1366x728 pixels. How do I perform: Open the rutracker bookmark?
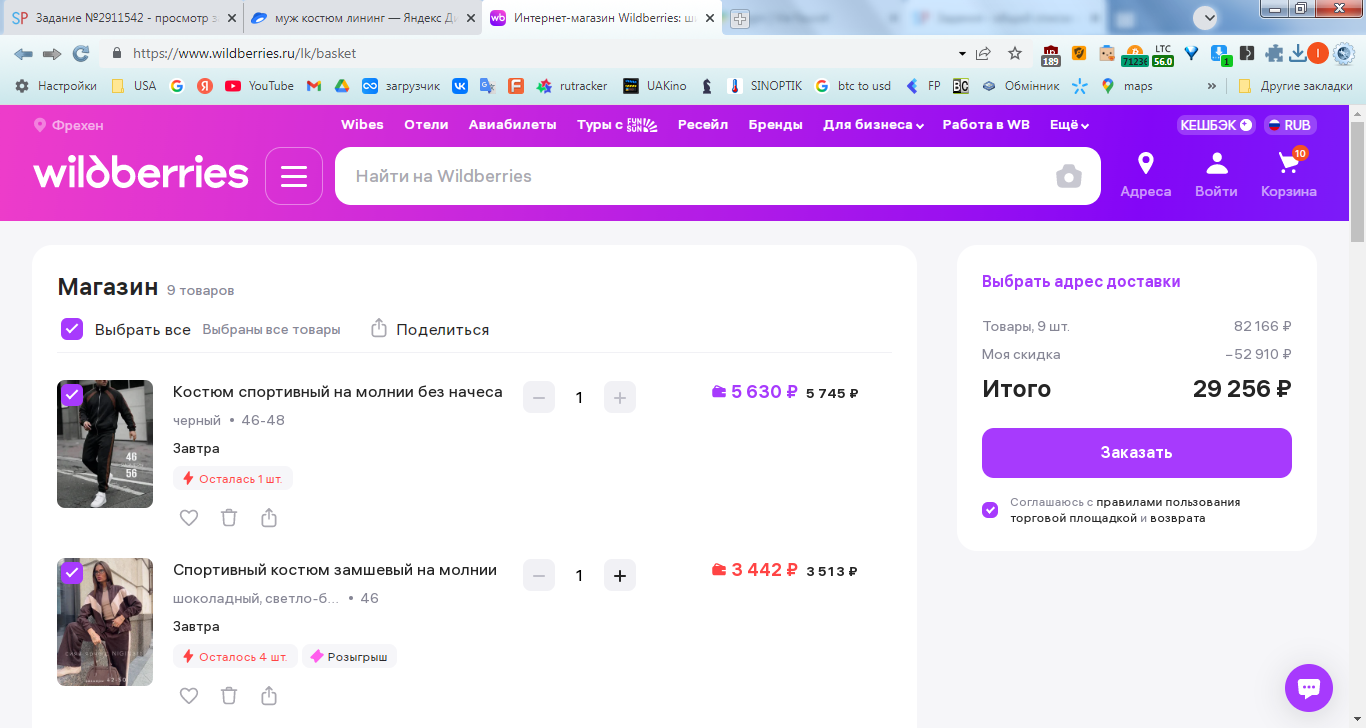pyautogui.click(x=572, y=86)
